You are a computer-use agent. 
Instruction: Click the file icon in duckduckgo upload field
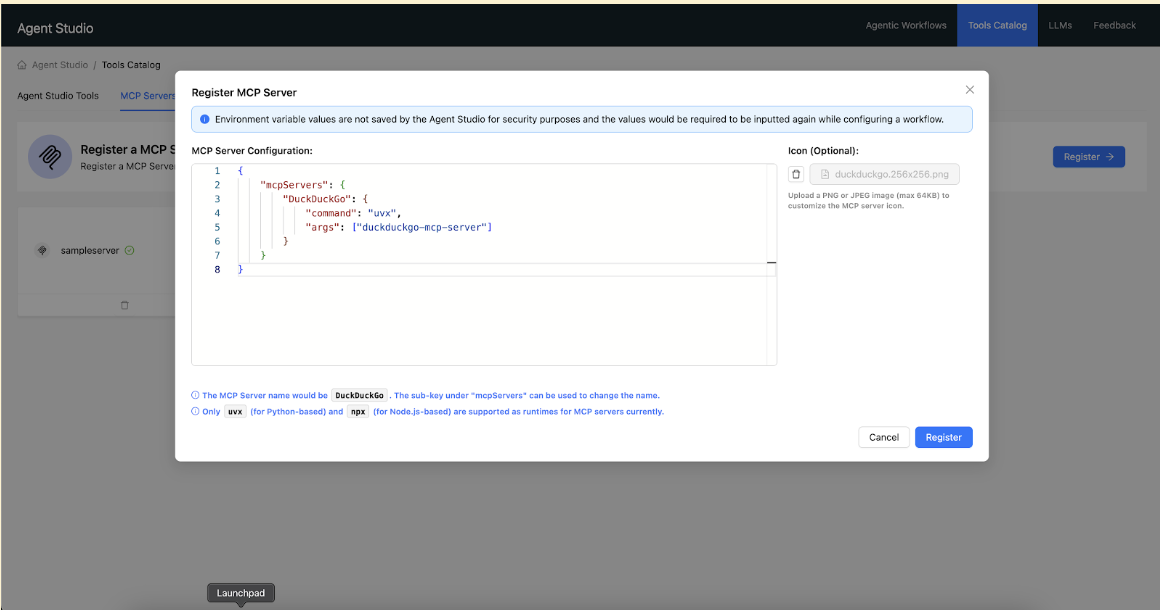(x=825, y=174)
